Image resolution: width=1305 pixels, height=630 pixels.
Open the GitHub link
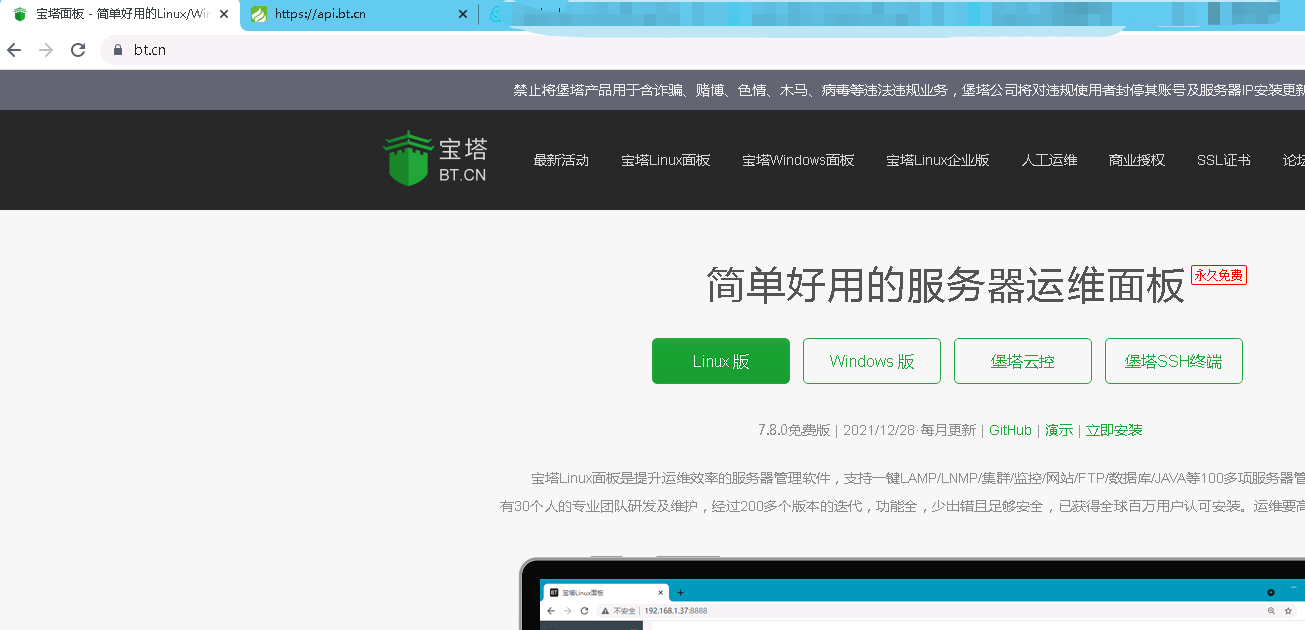(x=1010, y=430)
